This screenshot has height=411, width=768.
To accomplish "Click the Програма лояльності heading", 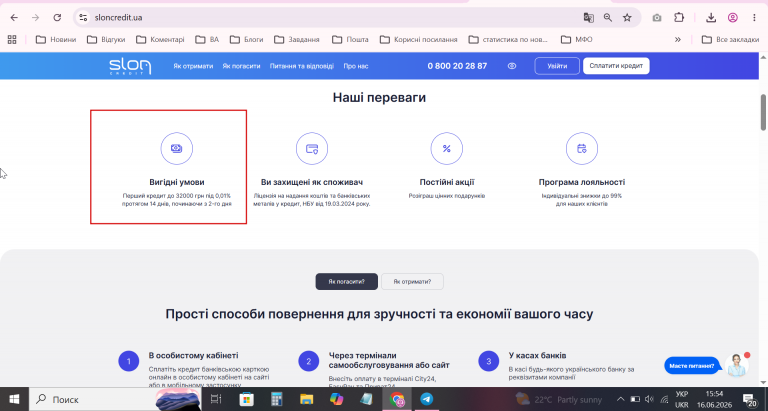I will pos(582,182).
